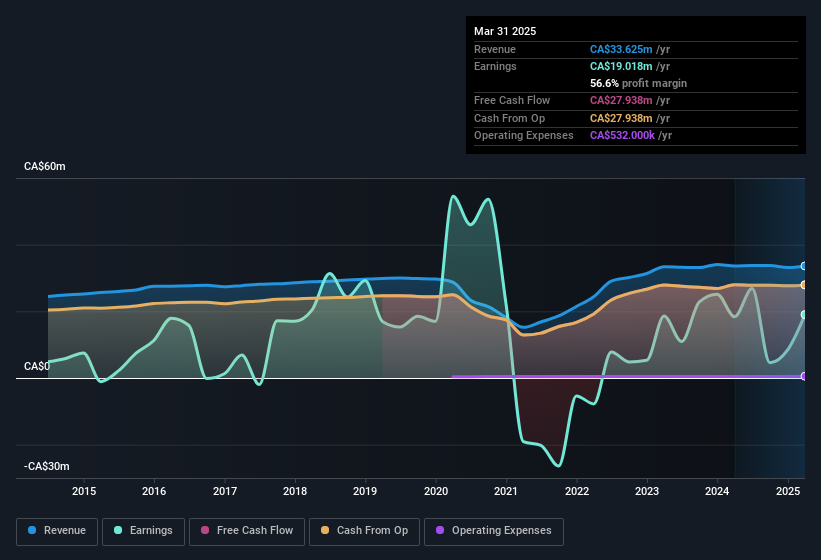Click the 2017 x-axis label
This screenshot has width=821, height=560.
click(225, 491)
